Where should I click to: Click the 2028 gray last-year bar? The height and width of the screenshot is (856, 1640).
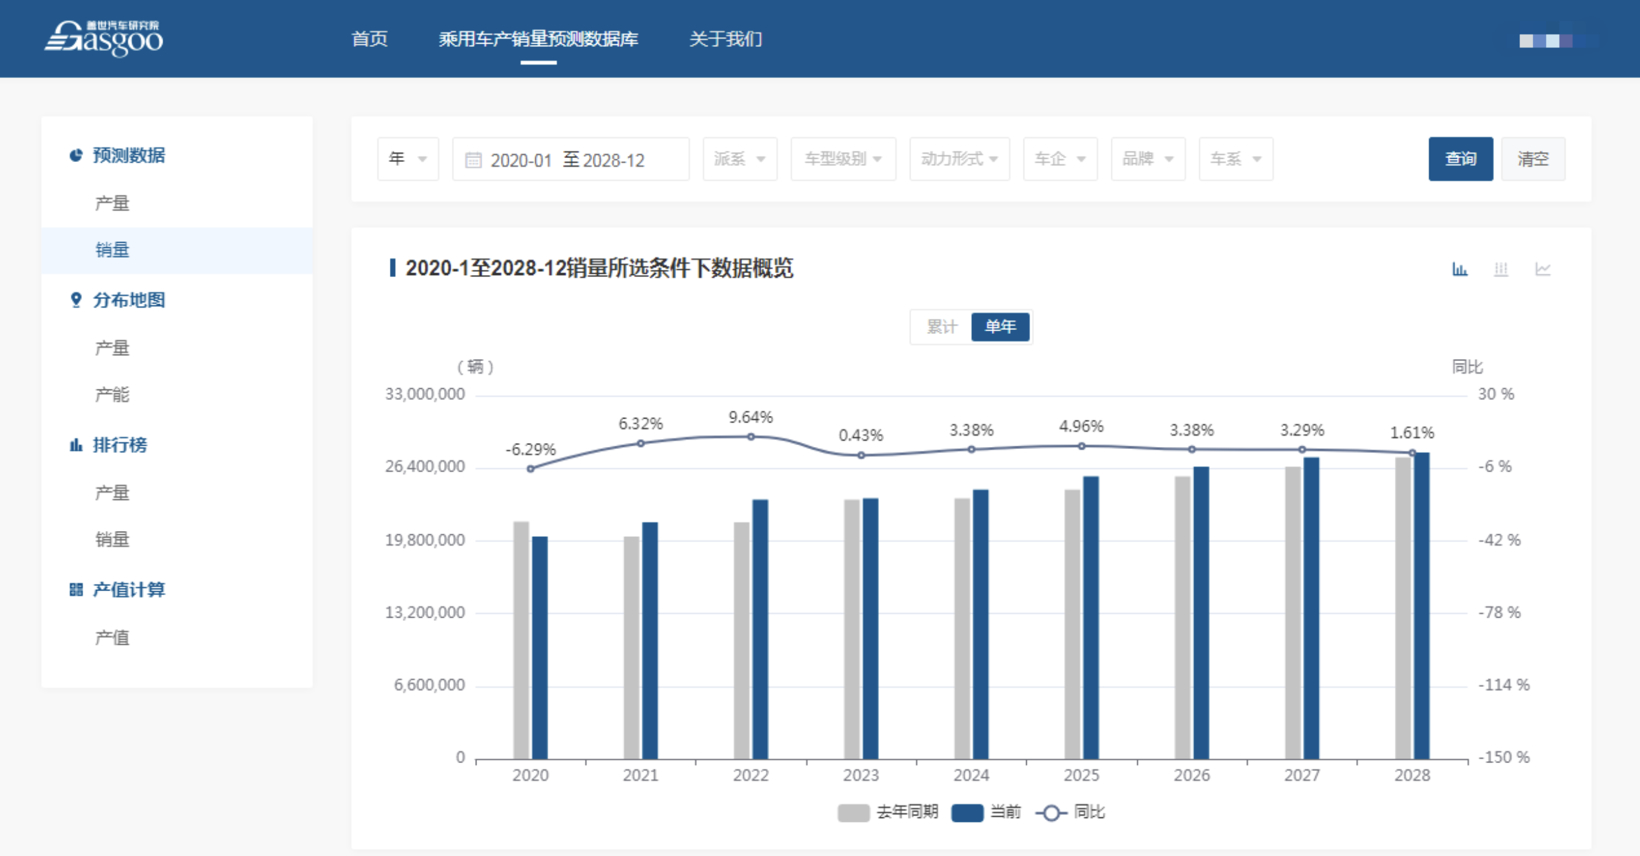(1403, 608)
